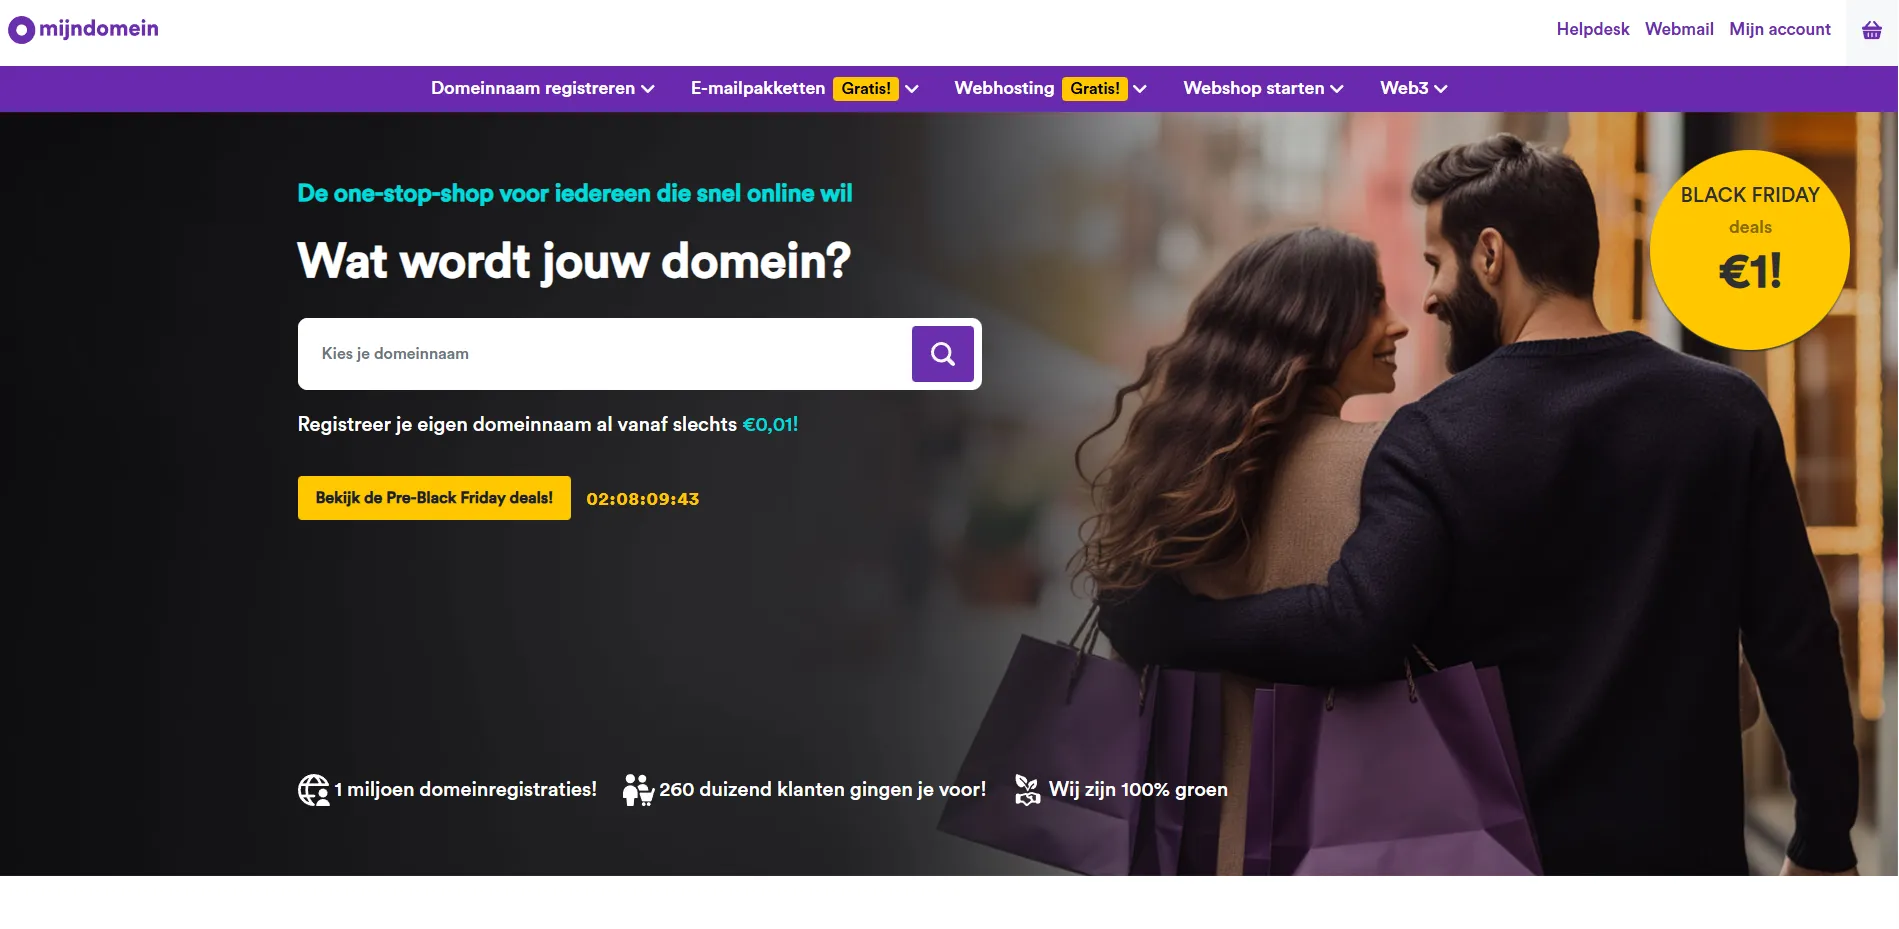Open the Helpdesk link

(x=1593, y=30)
